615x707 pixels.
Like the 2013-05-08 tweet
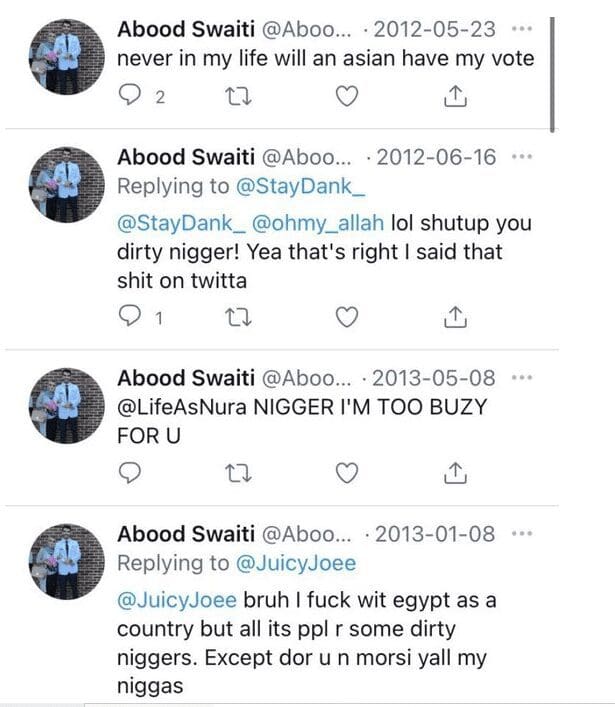[346, 472]
